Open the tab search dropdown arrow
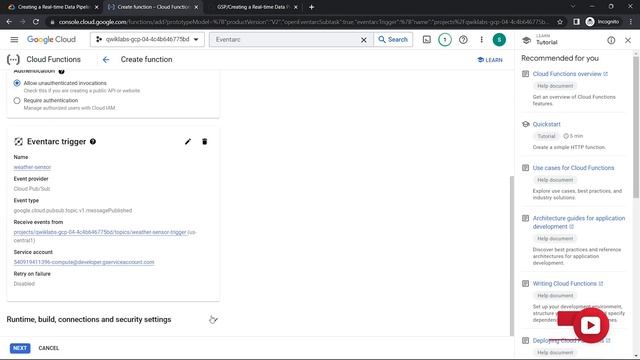This screenshot has width=640, height=360. tap(573, 7)
